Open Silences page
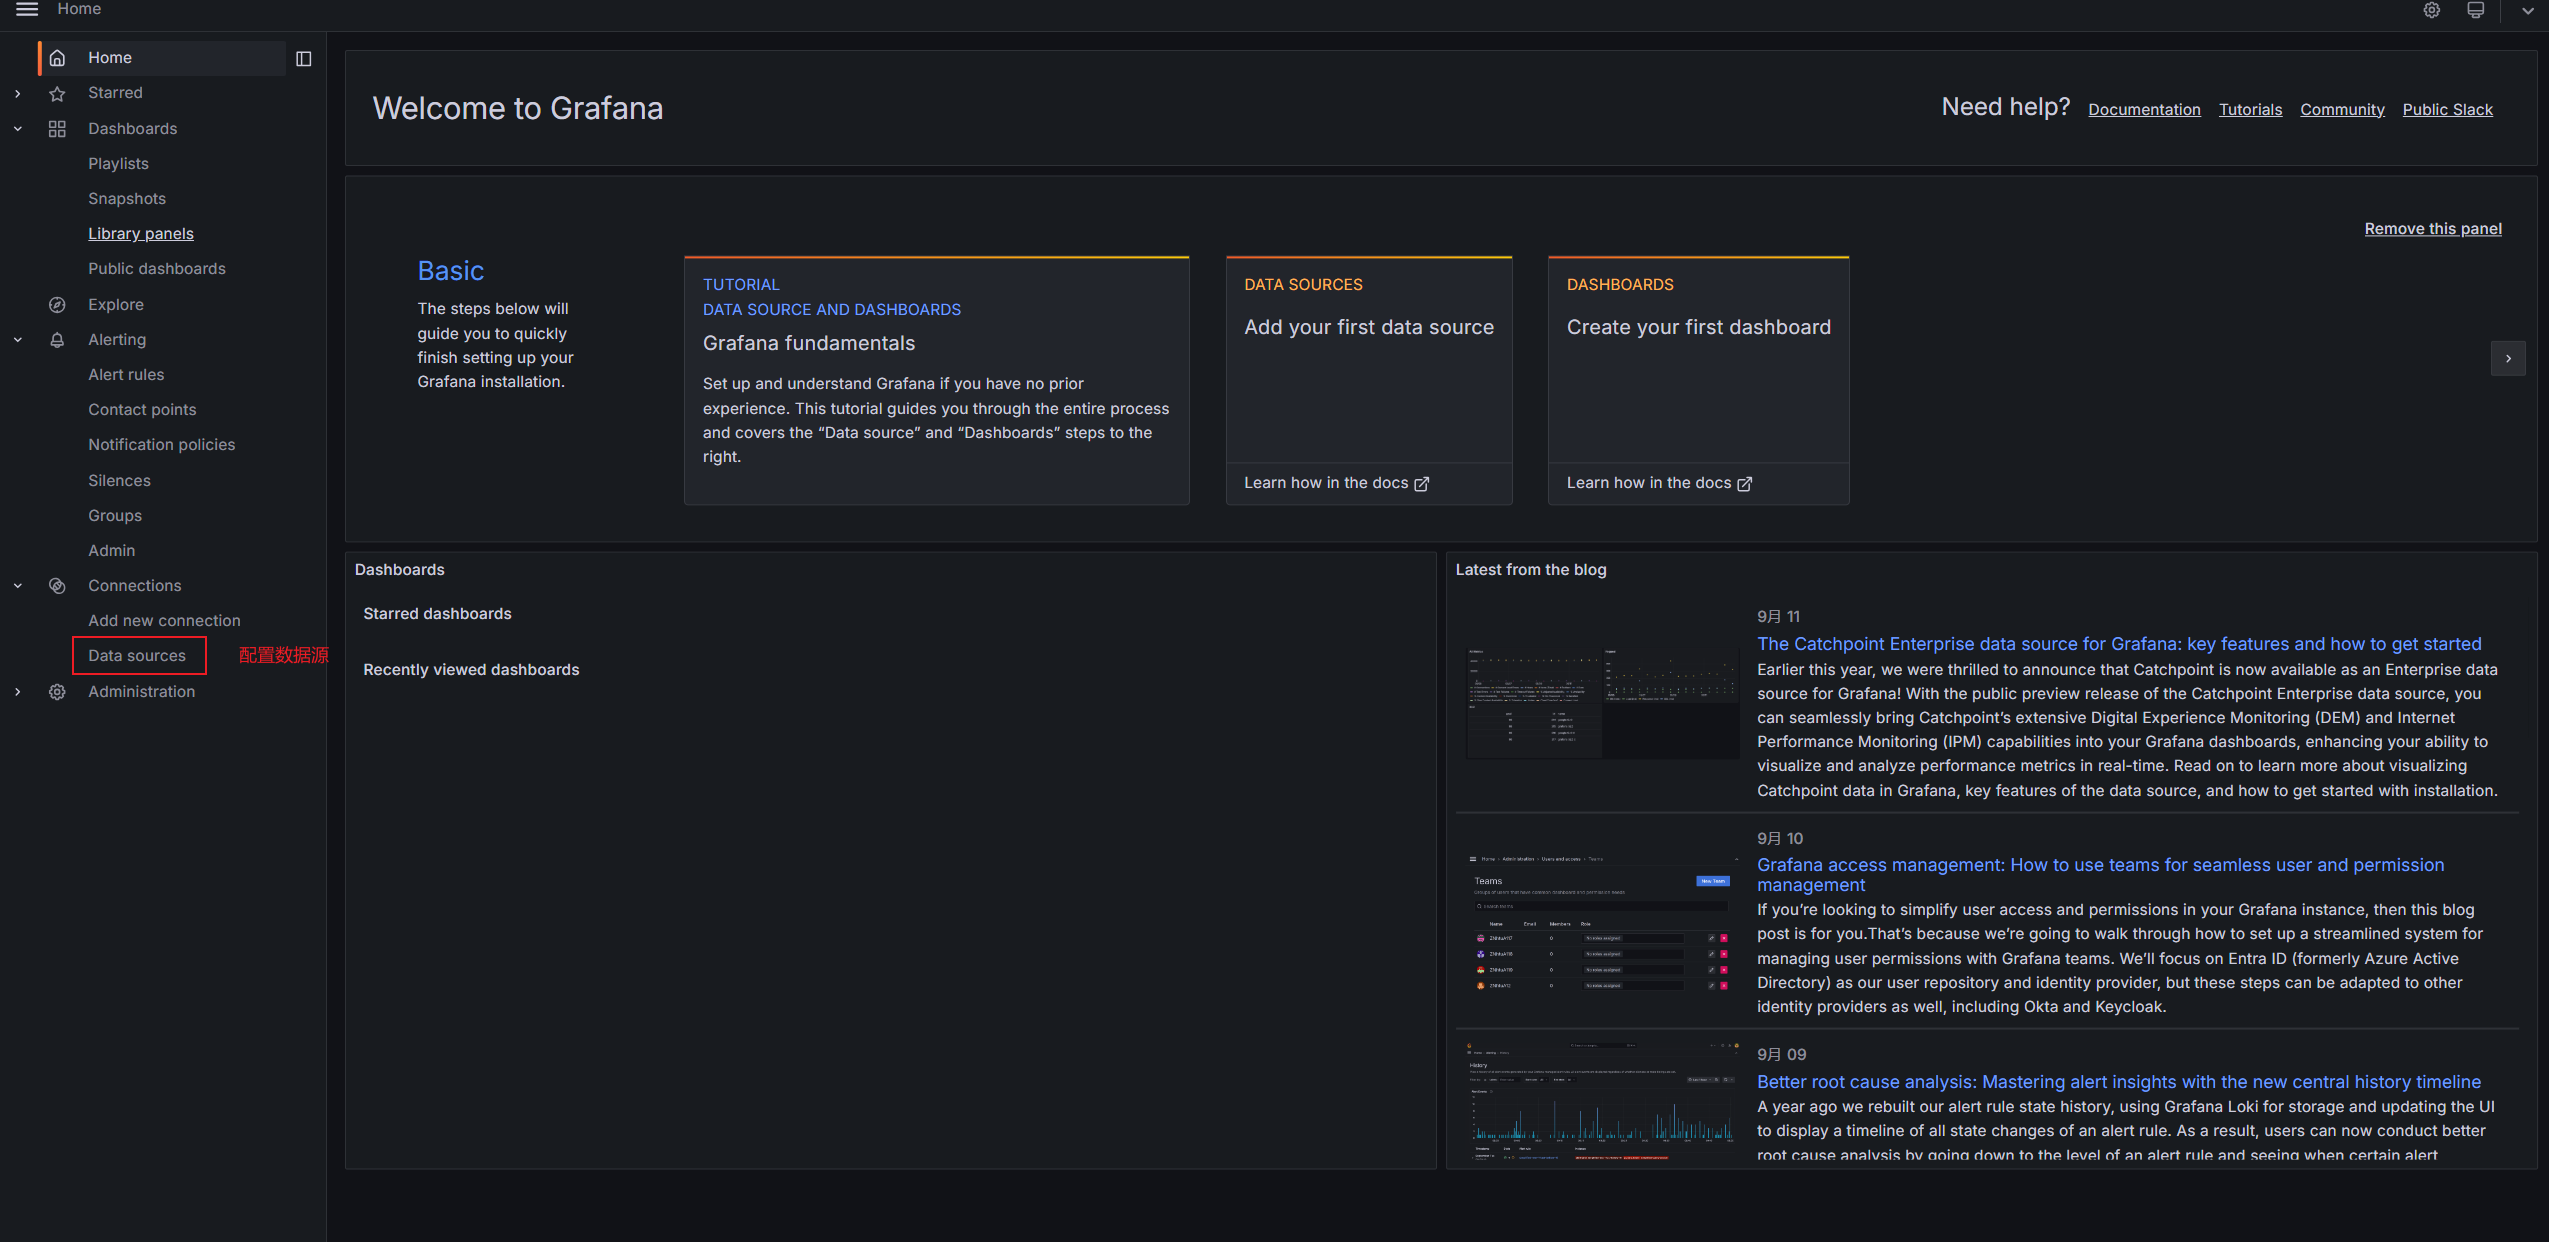2549x1242 pixels. pos(119,481)
